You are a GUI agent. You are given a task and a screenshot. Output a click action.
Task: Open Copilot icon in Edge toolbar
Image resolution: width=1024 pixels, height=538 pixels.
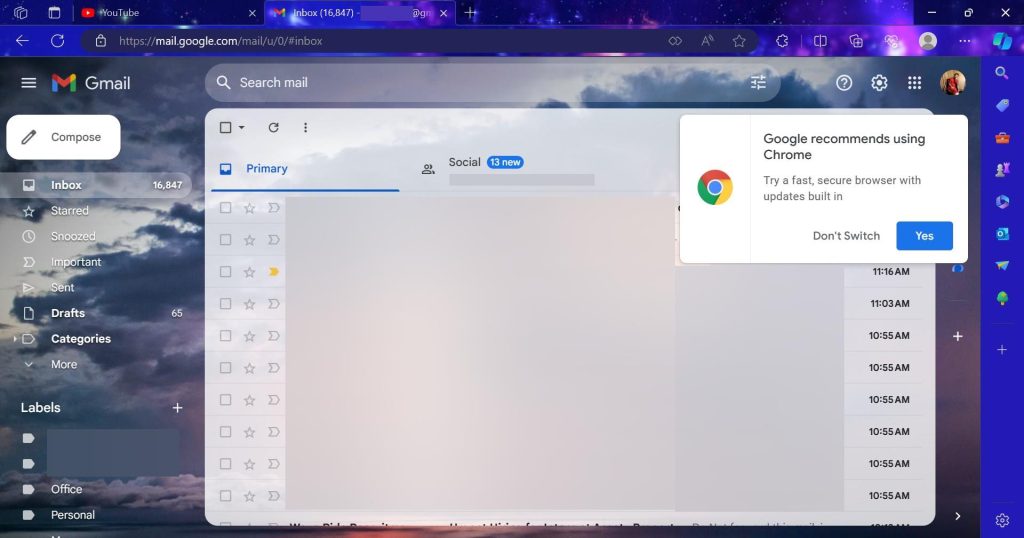click(x=1002, y=40)
